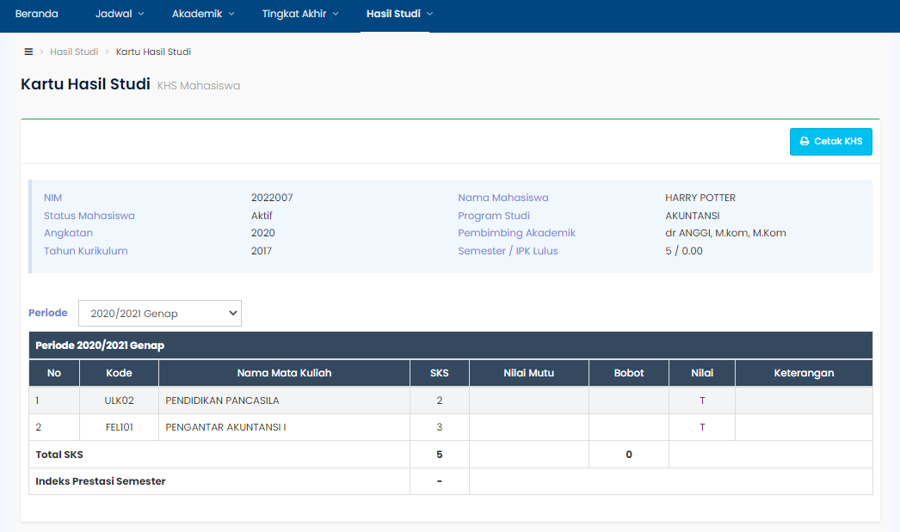Image resolution: width=900 pixels, height=532 pixels.
Task: Click the SKS column header
Action: 439,373
